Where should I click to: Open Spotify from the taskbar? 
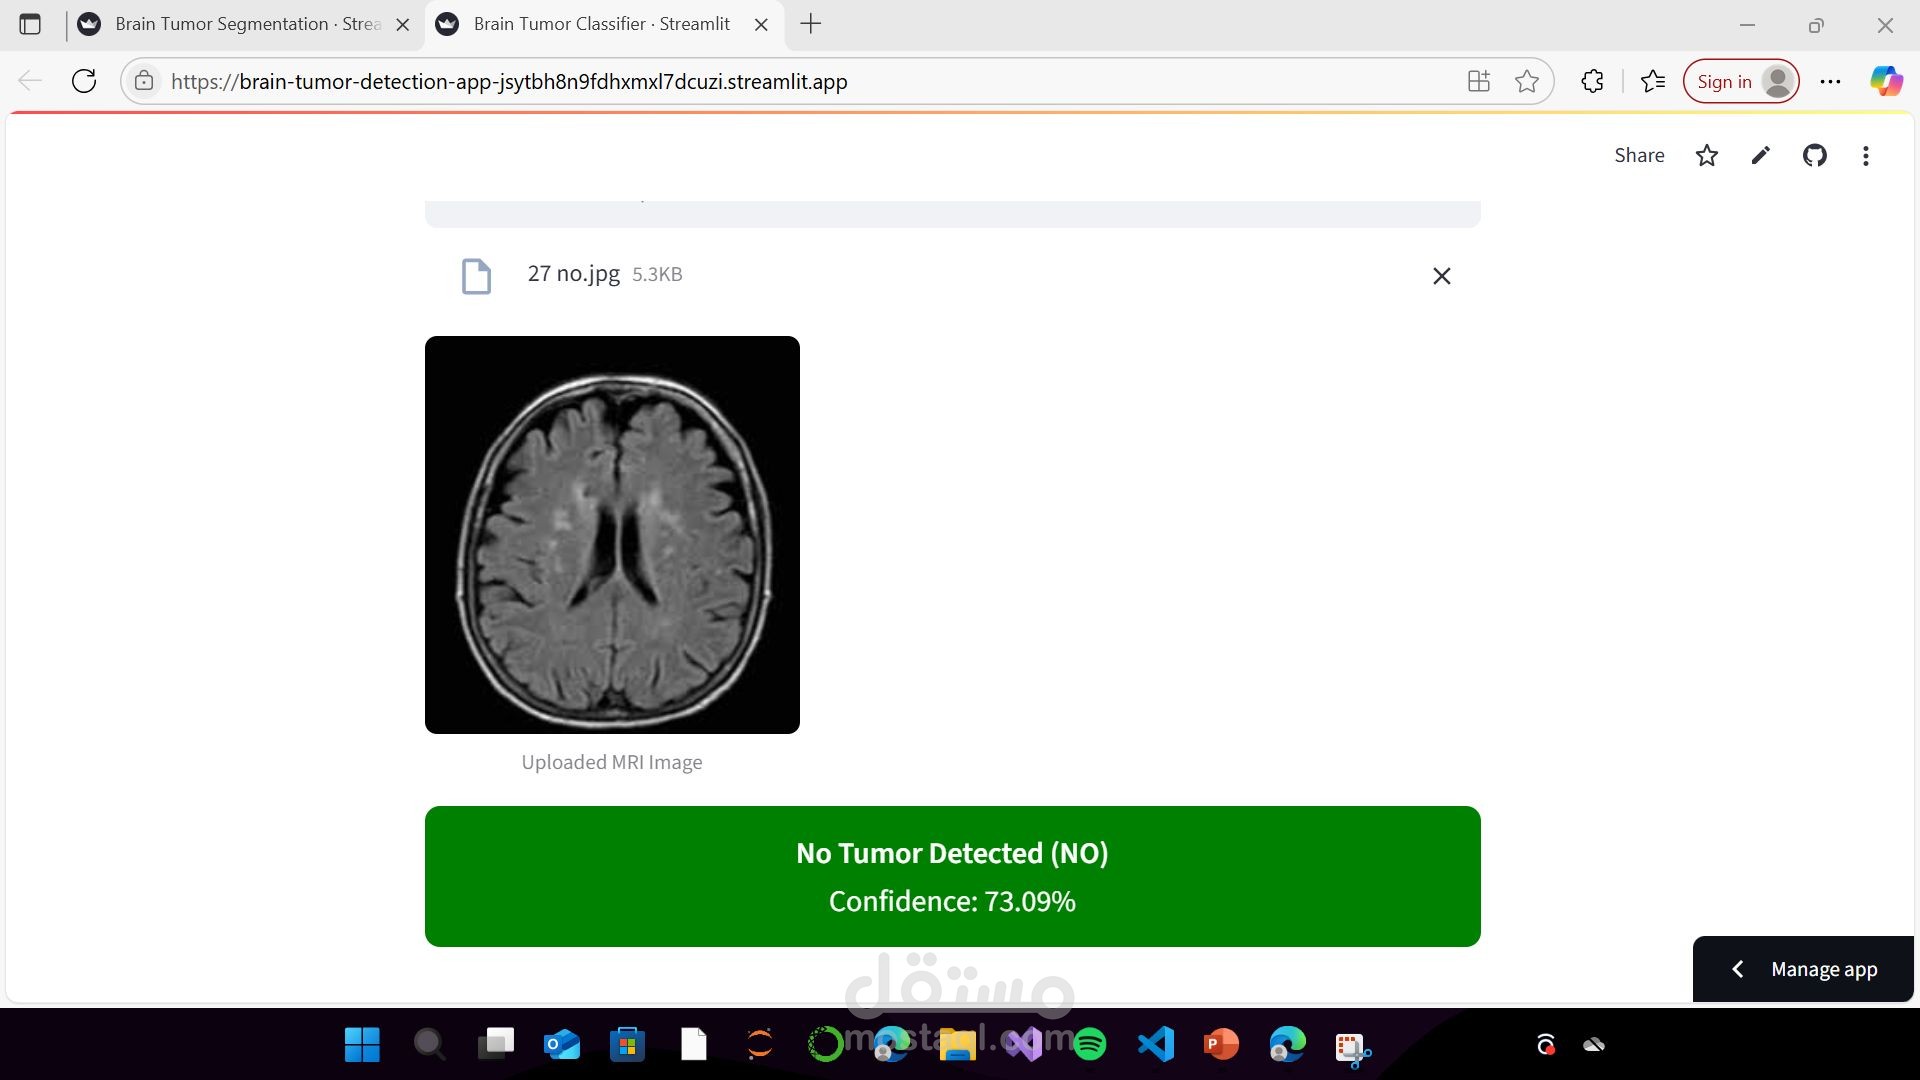1089,1044
